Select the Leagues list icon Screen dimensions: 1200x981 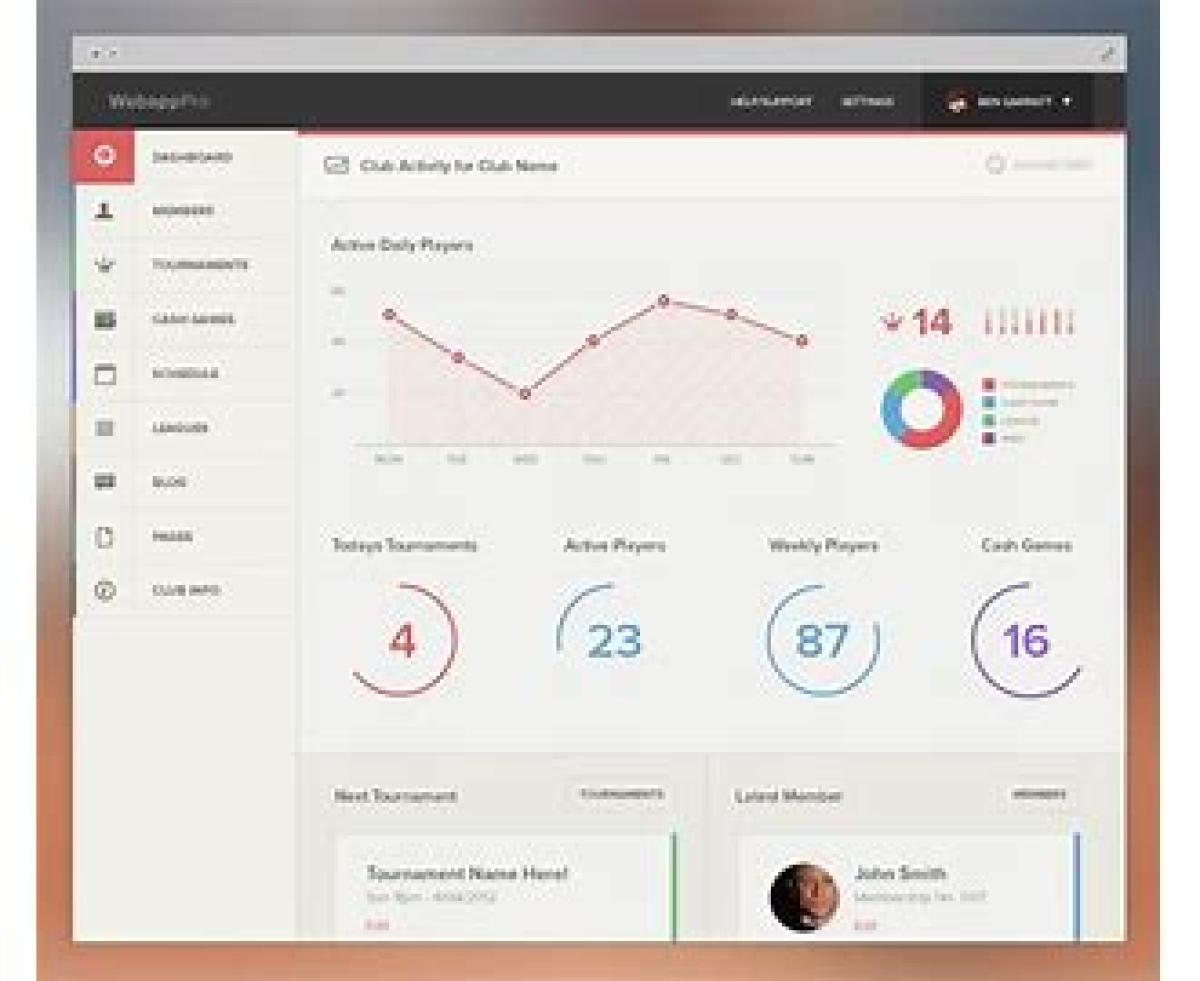click(104, 428)
